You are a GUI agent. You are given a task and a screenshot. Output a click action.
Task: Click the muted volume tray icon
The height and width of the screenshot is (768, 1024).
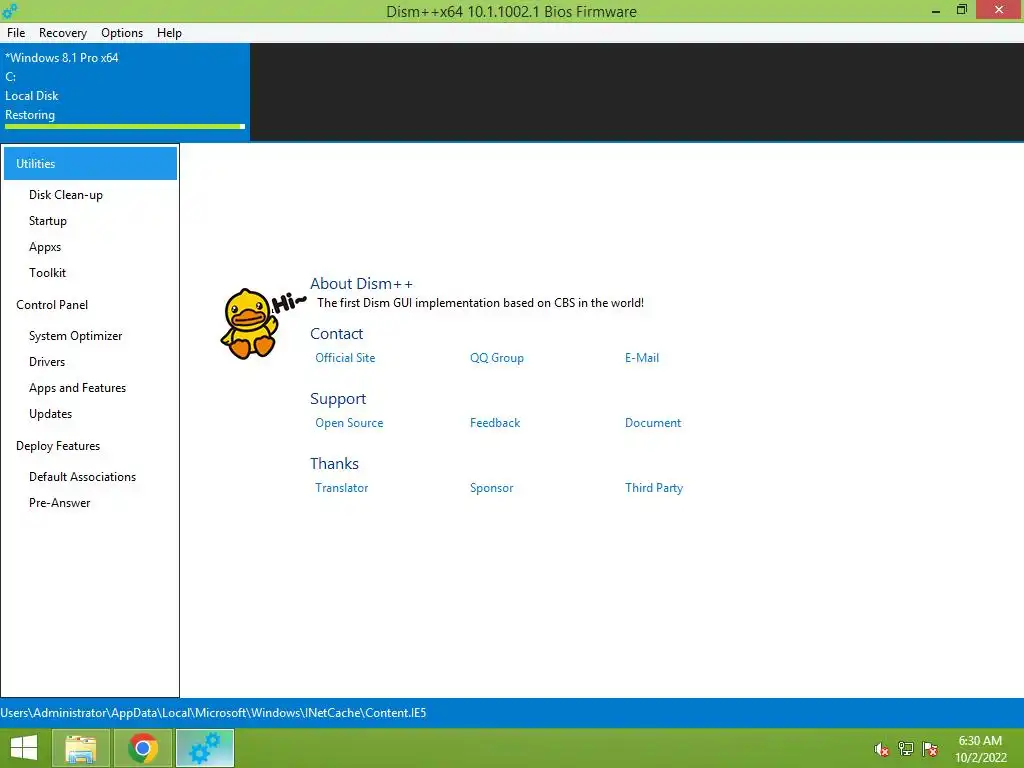click(882, 749)
